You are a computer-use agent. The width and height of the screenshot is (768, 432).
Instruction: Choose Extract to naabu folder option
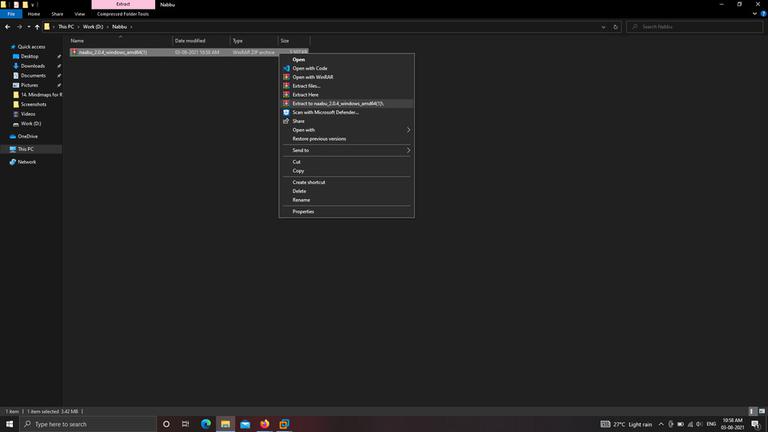pos(338,103)
